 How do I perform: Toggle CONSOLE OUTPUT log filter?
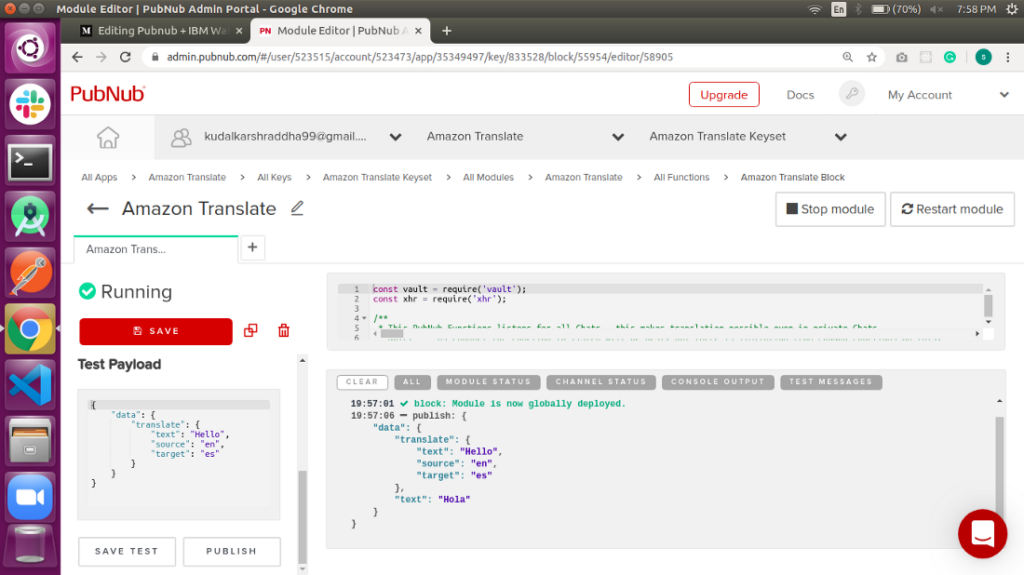(718, 382)
